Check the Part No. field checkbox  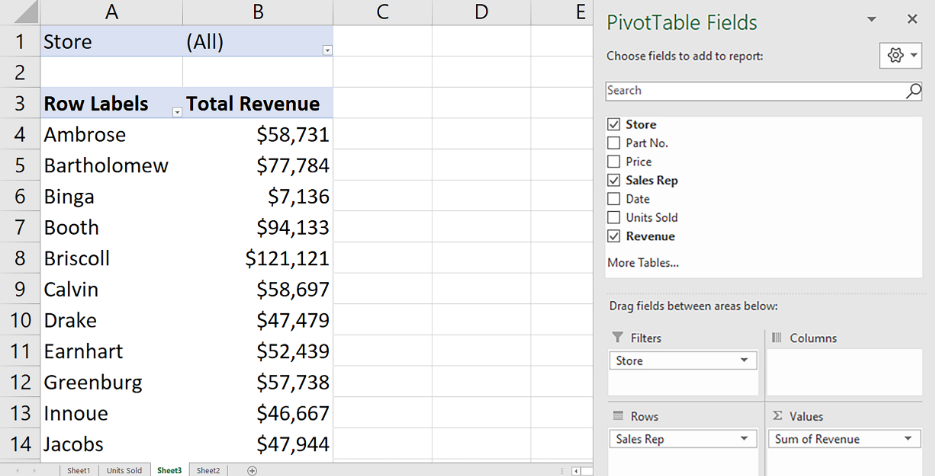[x=614, y=143]
